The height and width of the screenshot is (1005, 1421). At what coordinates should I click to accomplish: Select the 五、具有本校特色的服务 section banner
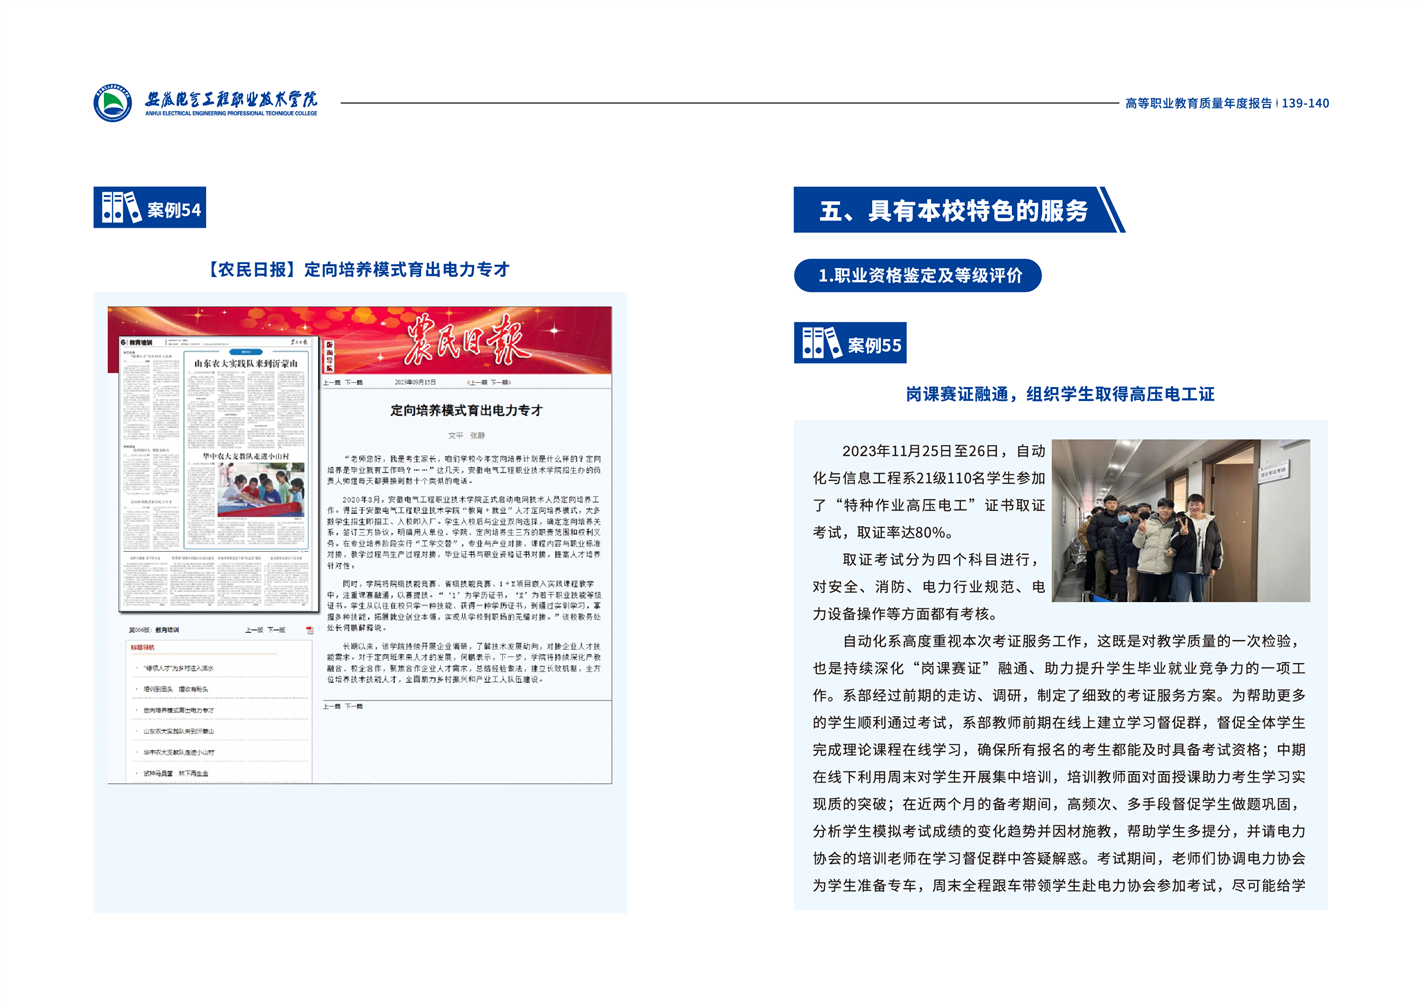953,211
